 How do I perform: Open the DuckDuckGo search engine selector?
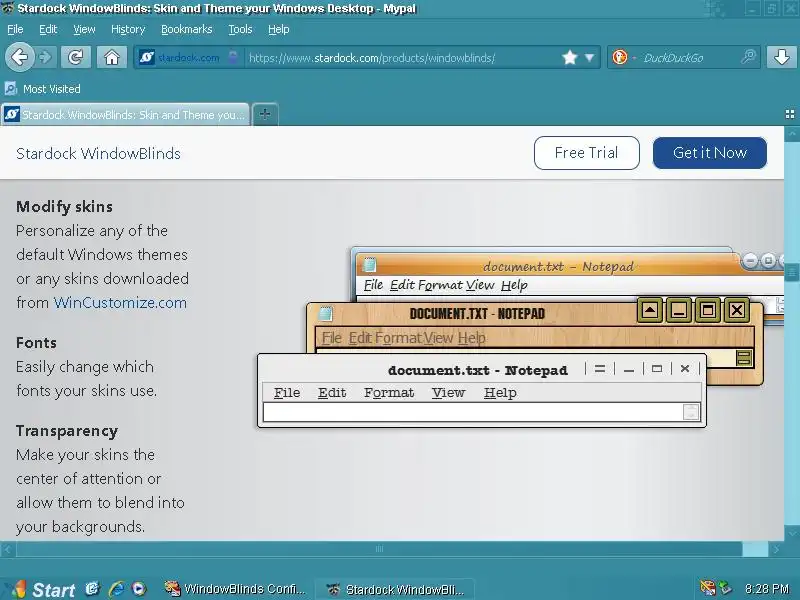(x=623, y=57)
